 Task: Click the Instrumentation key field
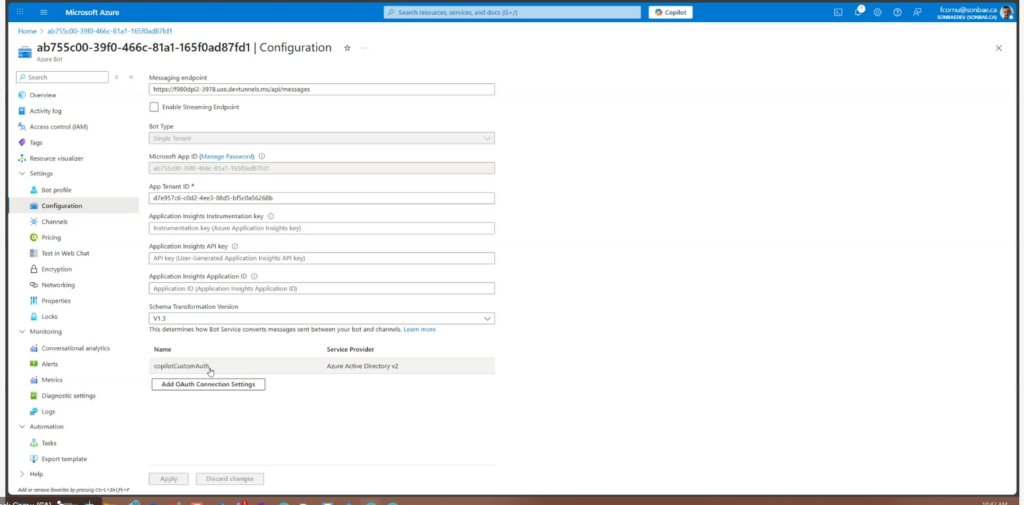click(x=321, y=229)
